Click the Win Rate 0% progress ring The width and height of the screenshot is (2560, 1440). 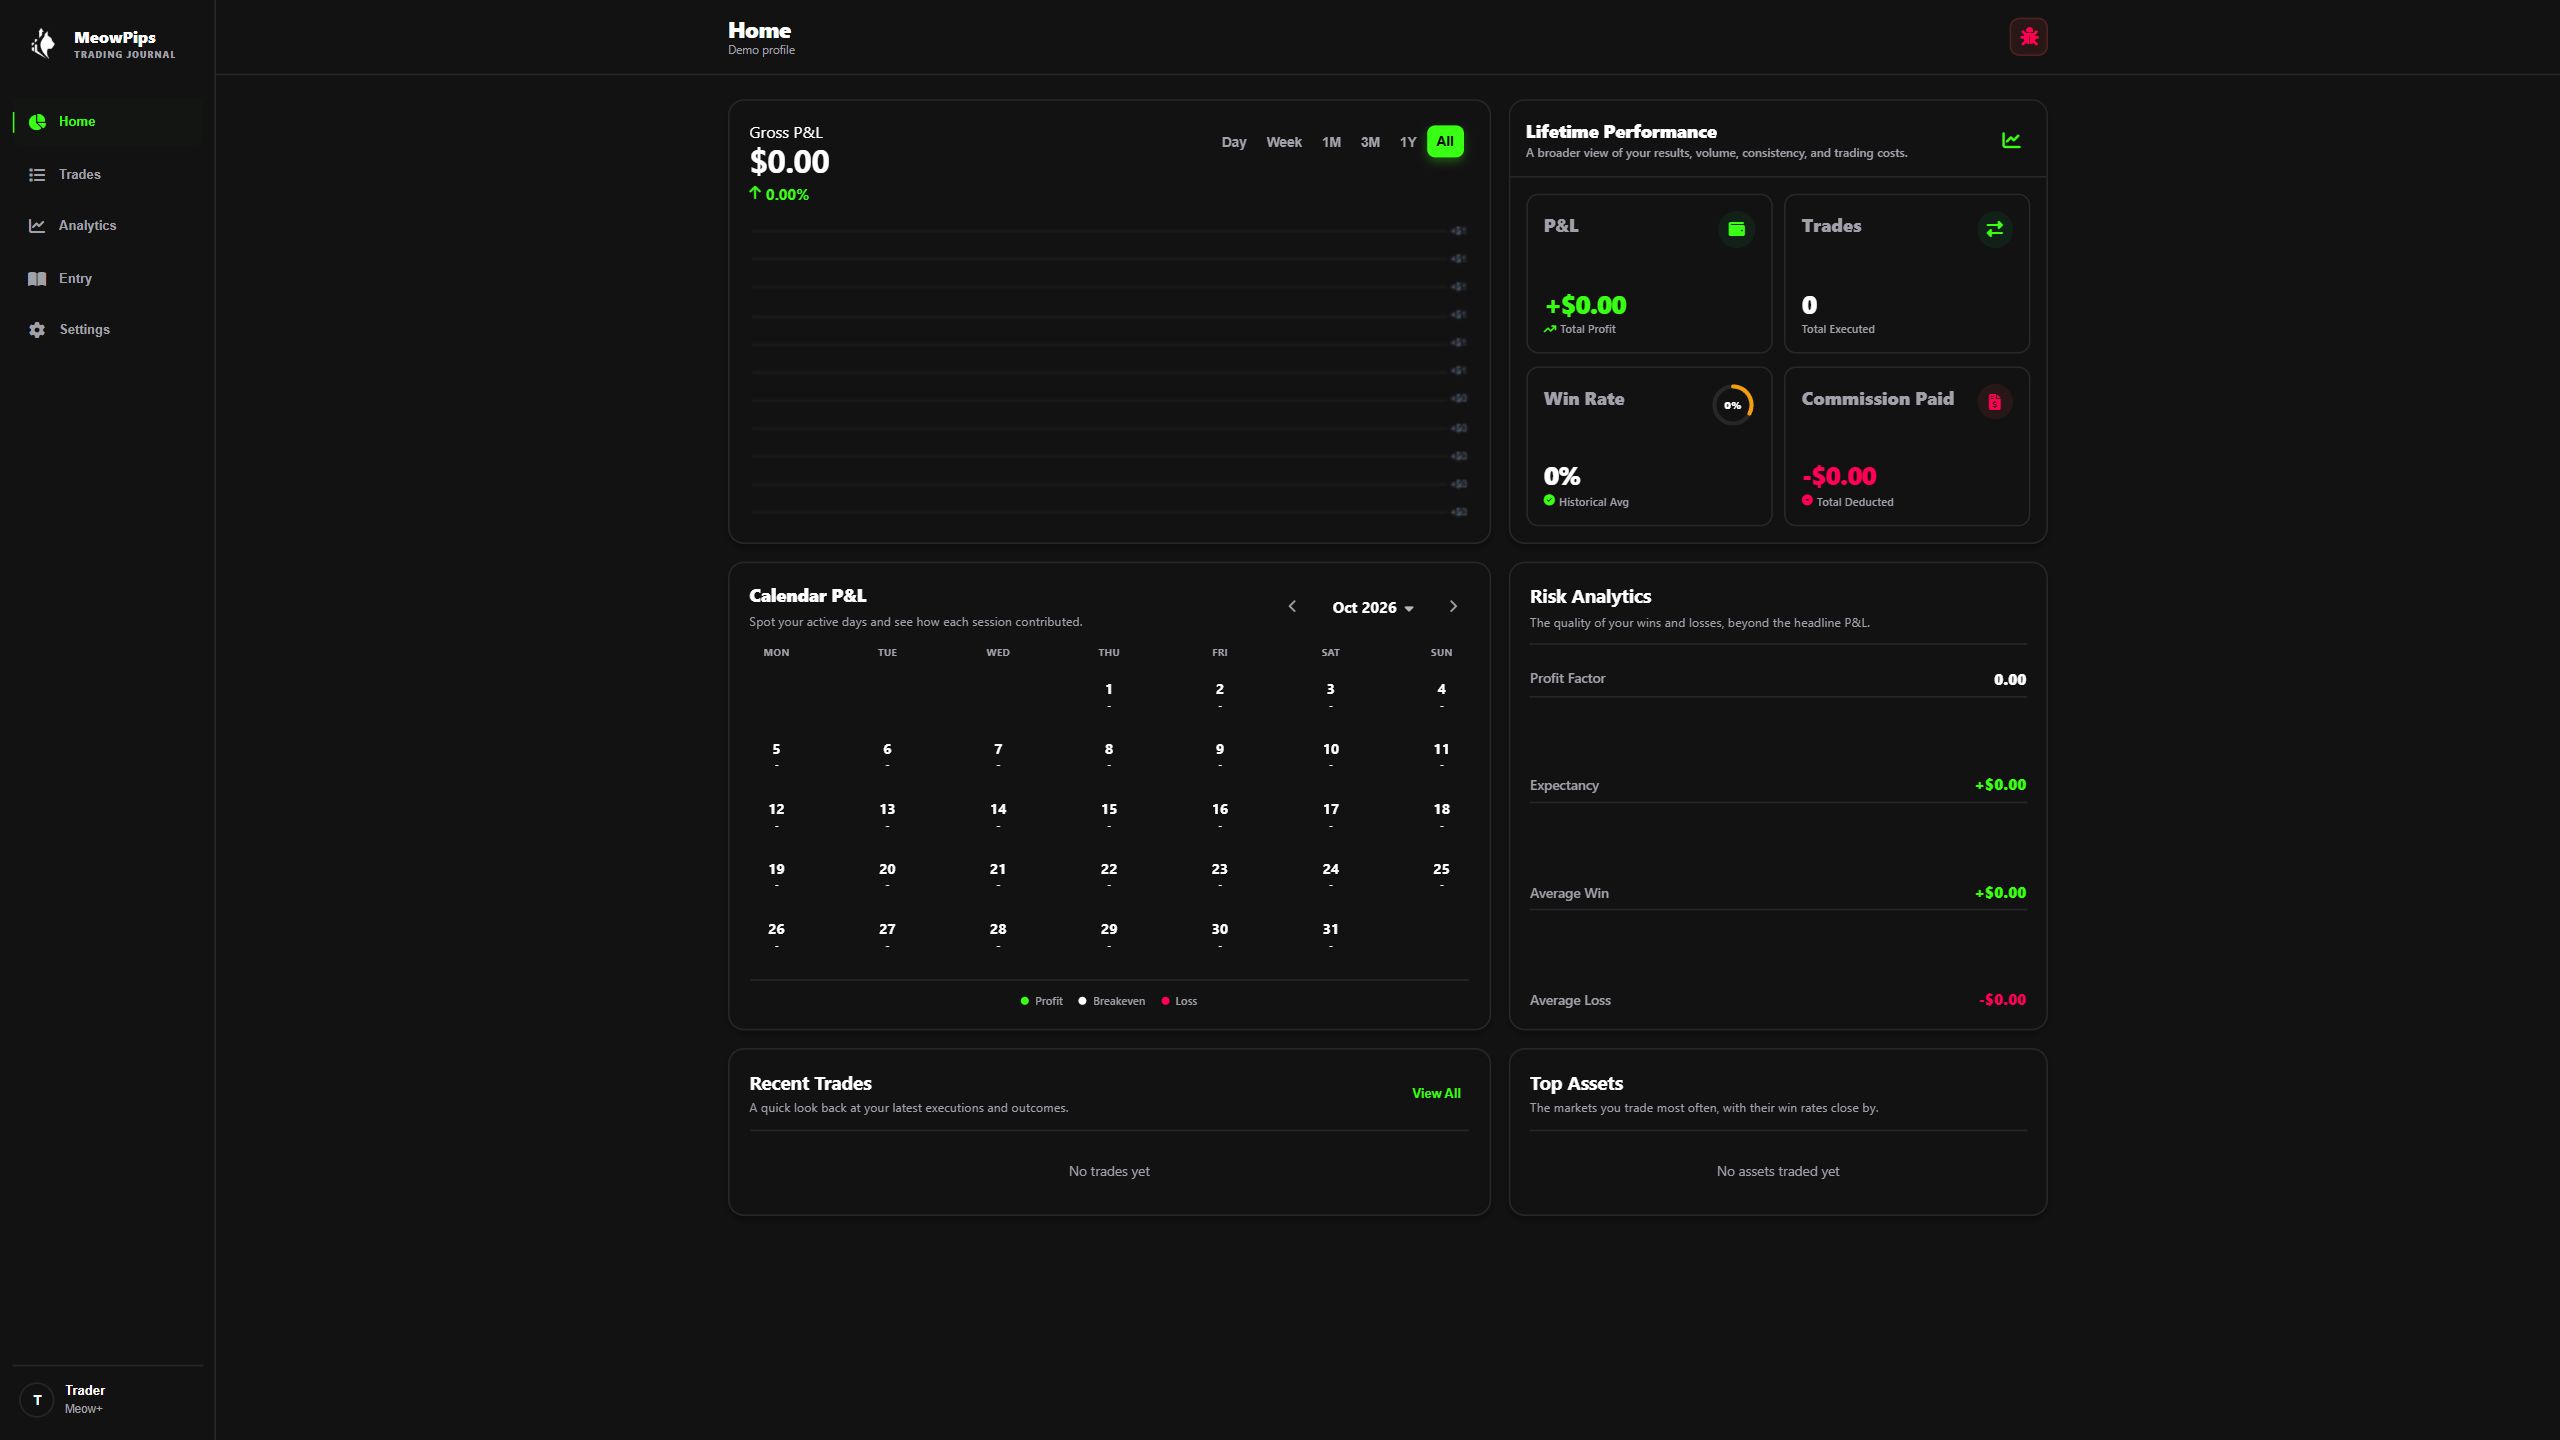1733,405
